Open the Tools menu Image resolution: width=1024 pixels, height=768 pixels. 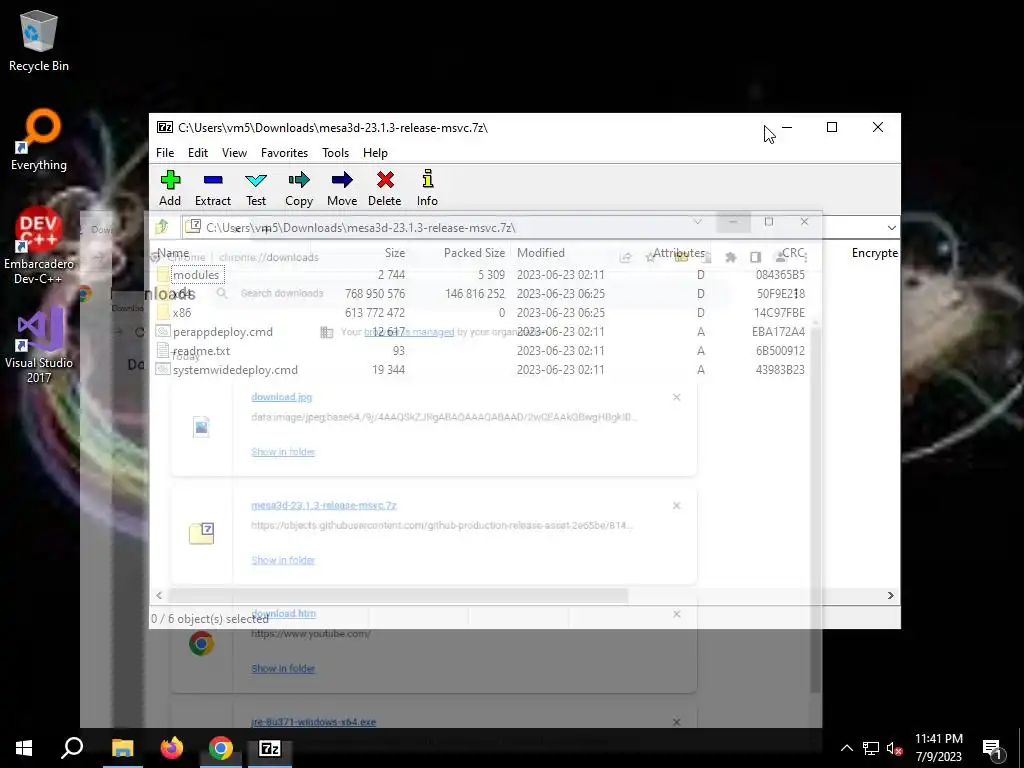pos(336,153)
